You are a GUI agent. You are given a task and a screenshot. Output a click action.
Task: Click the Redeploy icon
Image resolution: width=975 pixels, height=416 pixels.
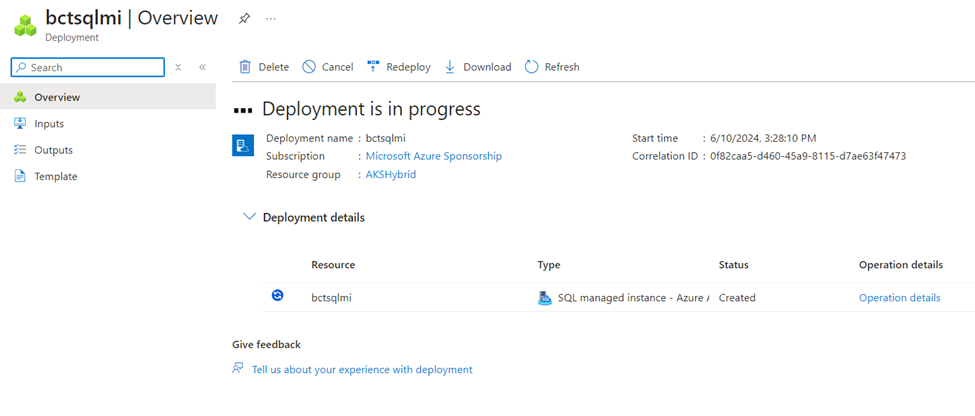[373, 67]
